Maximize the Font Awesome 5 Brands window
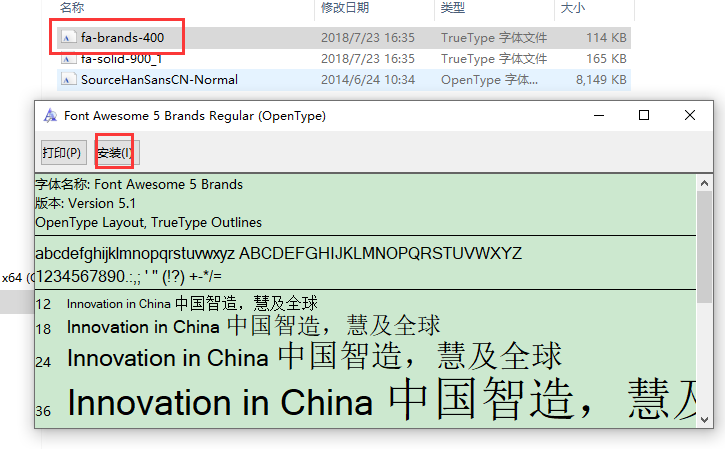Screen dimensions: 725x449 tap(644, 115)
